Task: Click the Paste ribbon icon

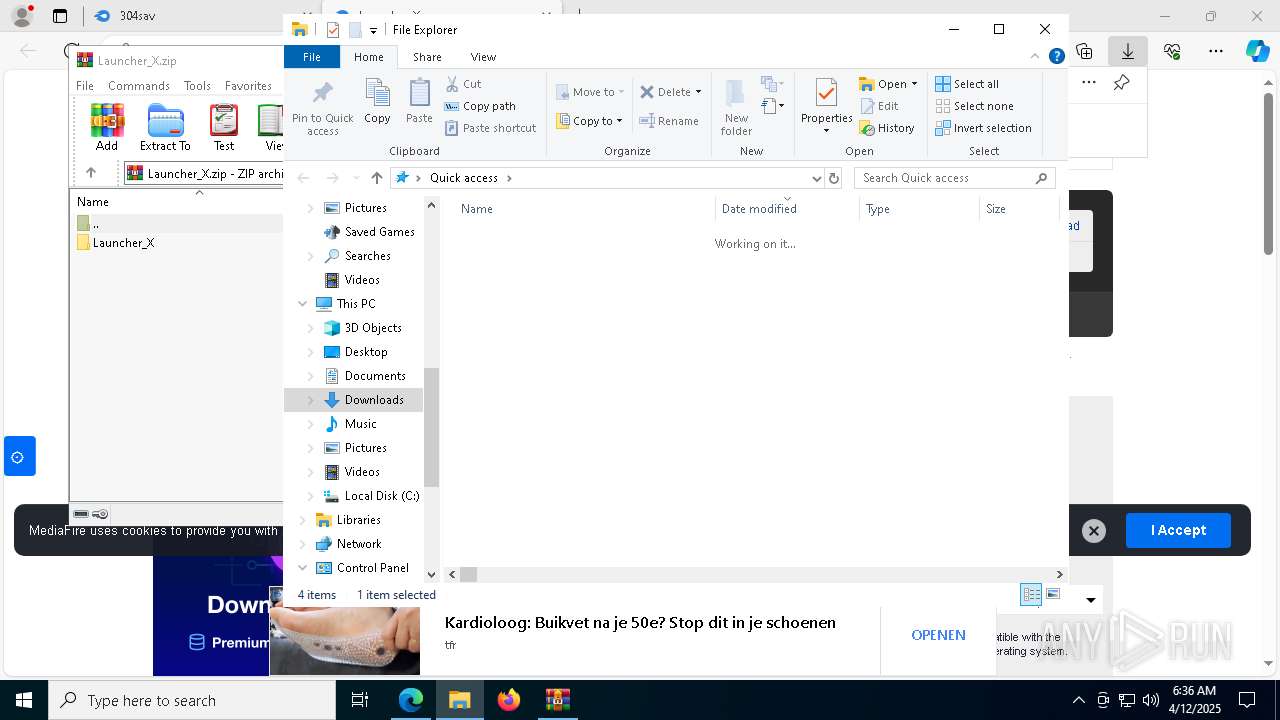Action: tap(419, 102)
